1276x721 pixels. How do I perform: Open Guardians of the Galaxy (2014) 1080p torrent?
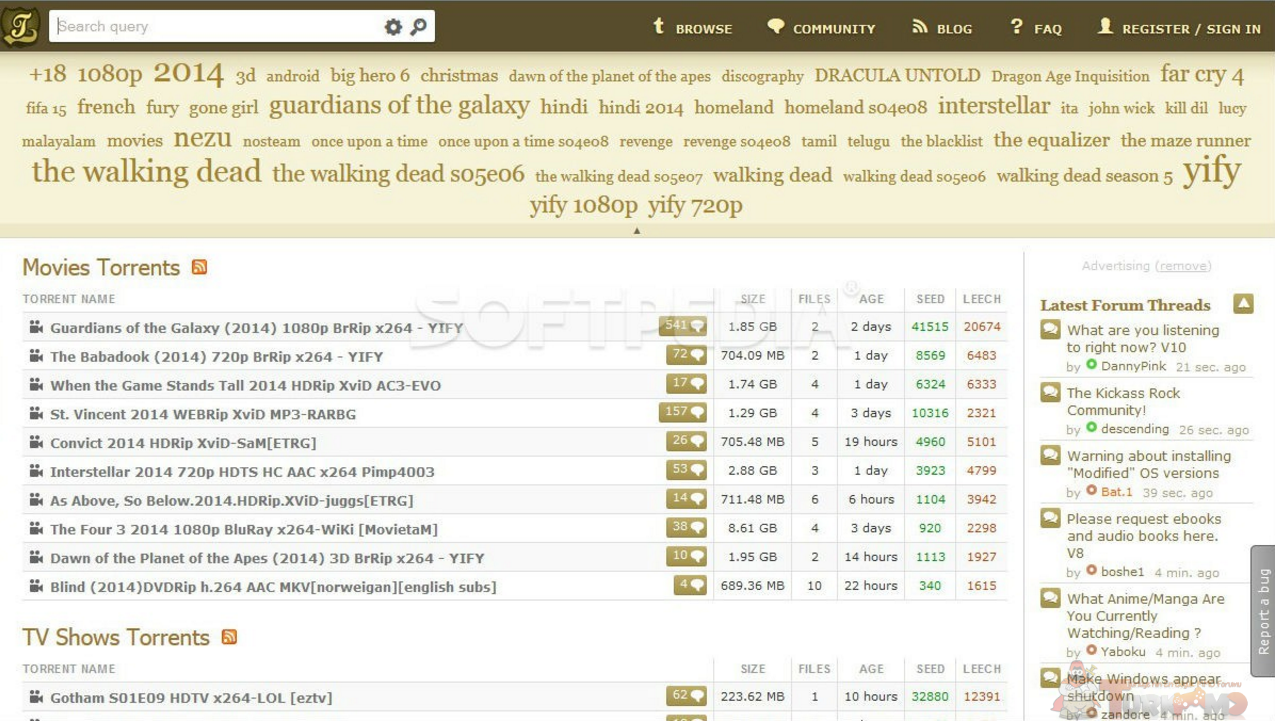tap(256, 327)
